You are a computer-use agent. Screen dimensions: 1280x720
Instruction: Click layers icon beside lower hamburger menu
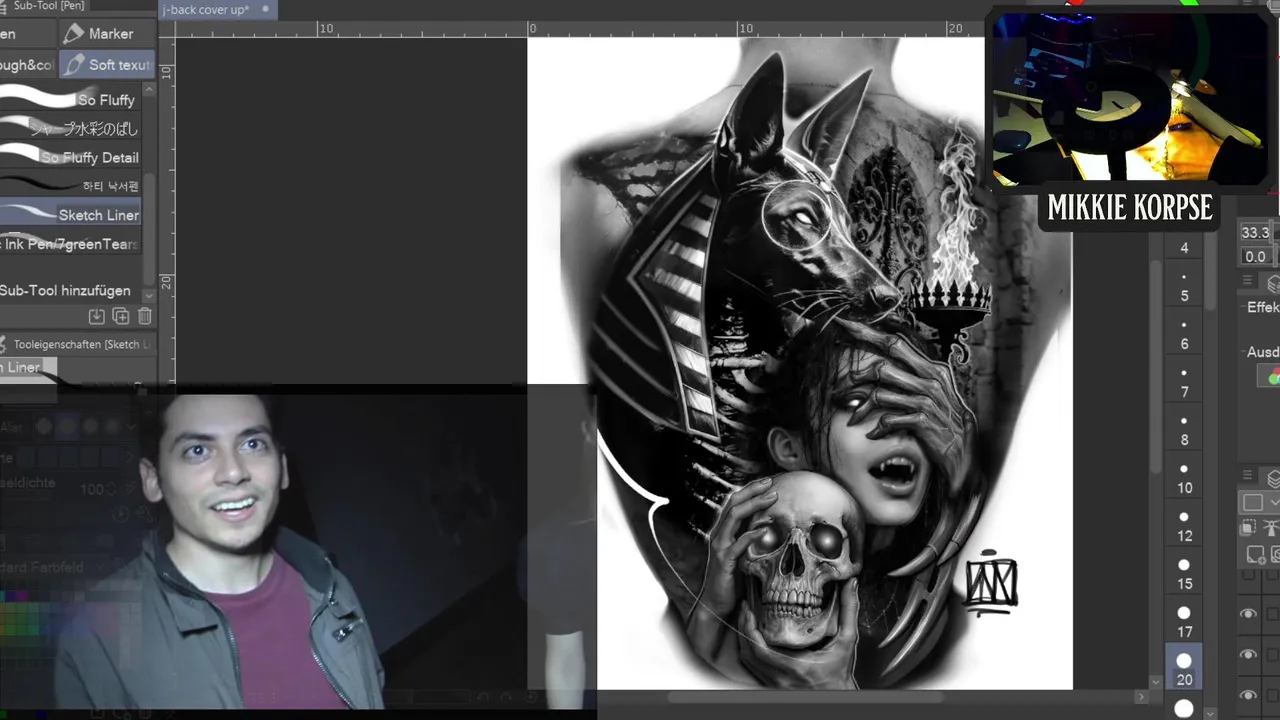tap(1273, 478)
